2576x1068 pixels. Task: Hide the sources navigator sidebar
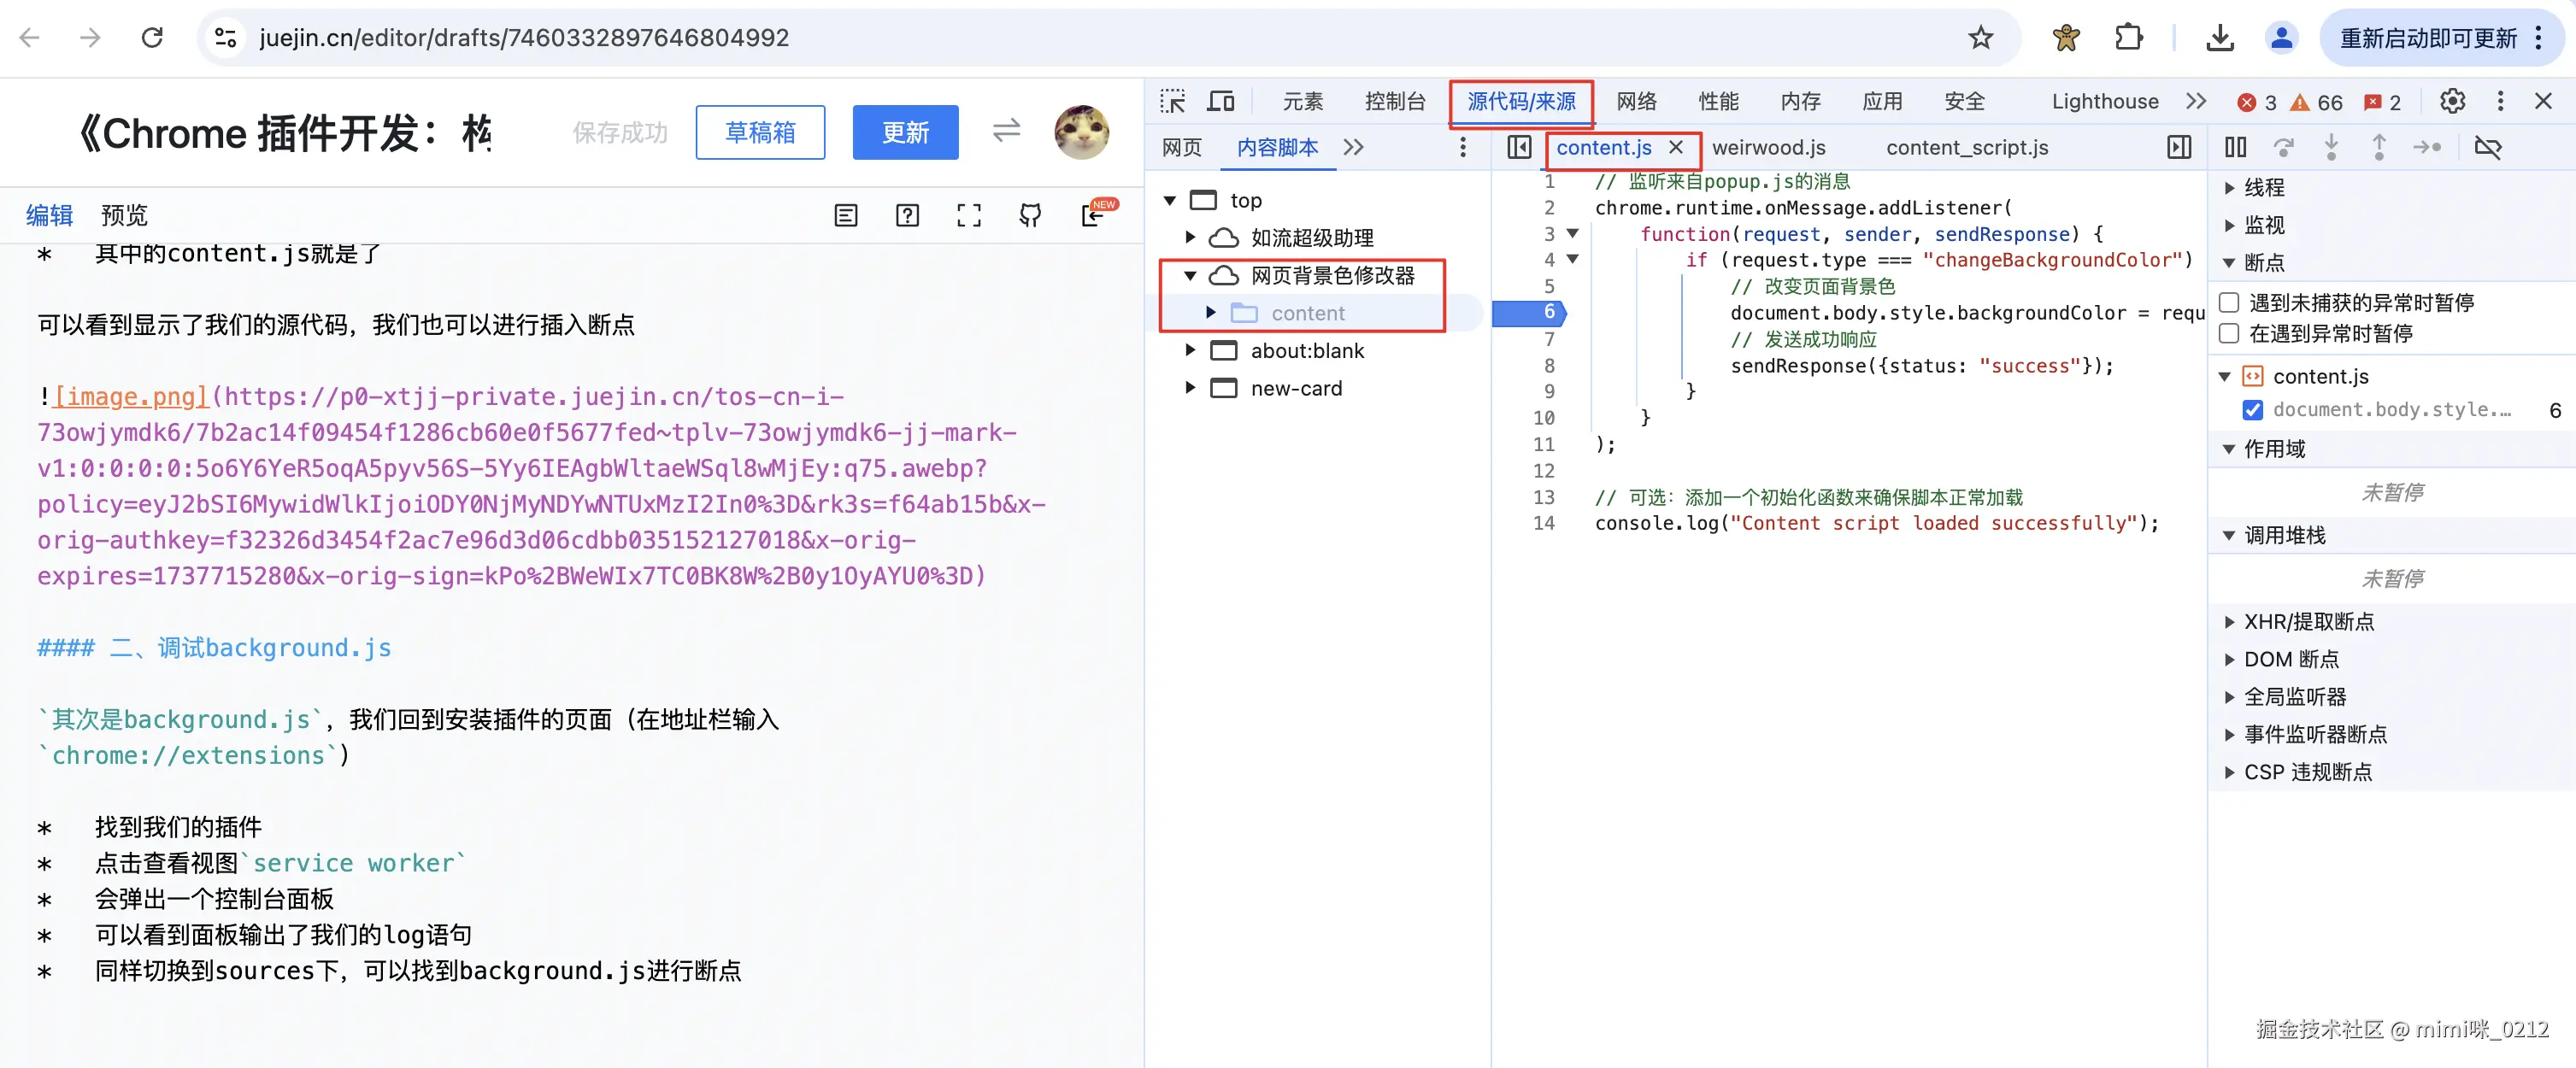tap(1518, 148)
